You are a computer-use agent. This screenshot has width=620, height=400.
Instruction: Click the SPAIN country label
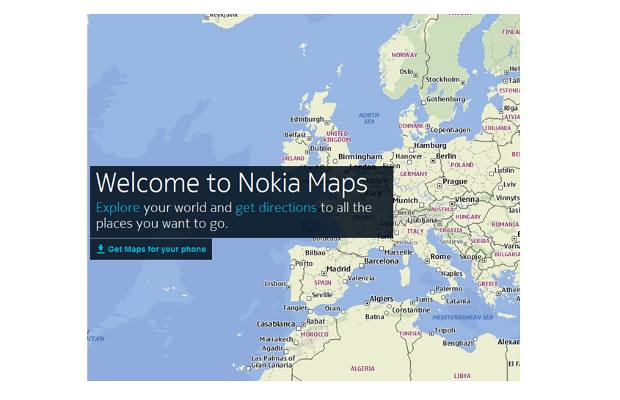tap(323, 283)
